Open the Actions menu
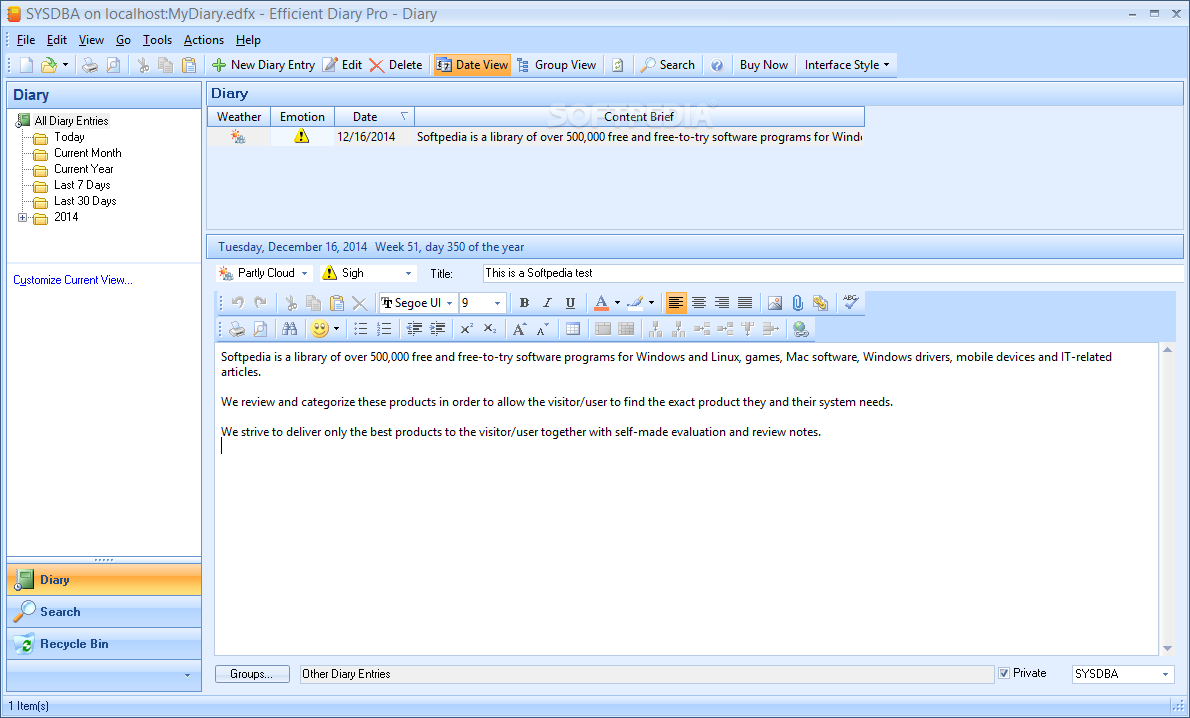1190x718 pixels. (203, 40)
